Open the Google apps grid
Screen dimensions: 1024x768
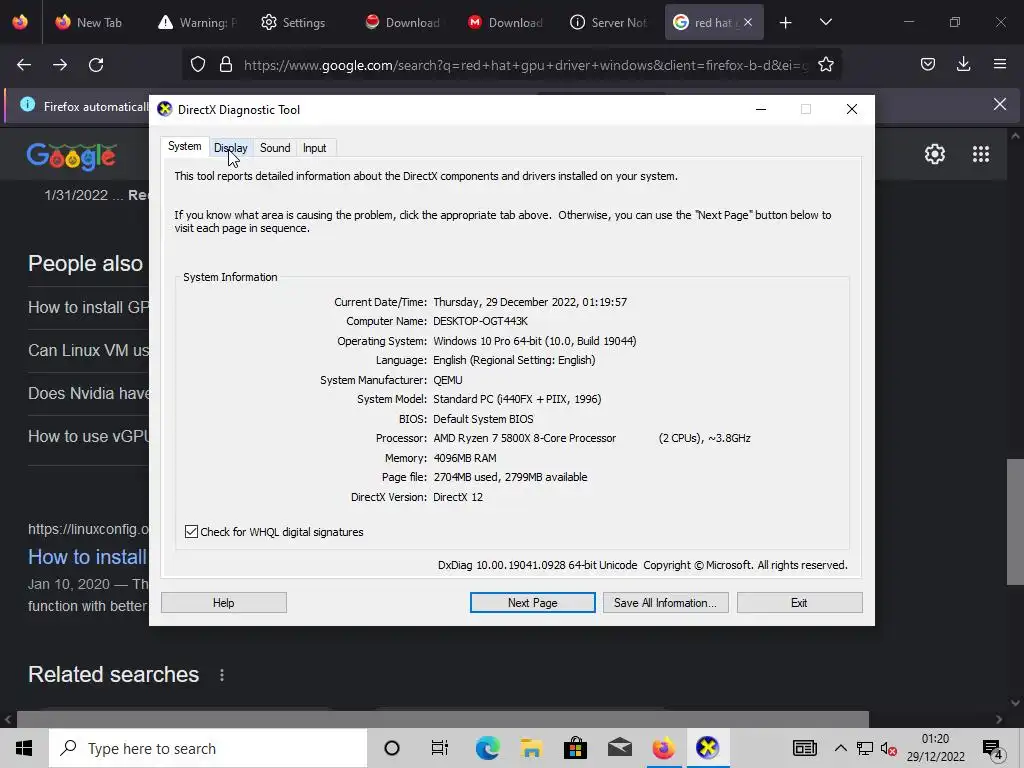coord(980,154)
